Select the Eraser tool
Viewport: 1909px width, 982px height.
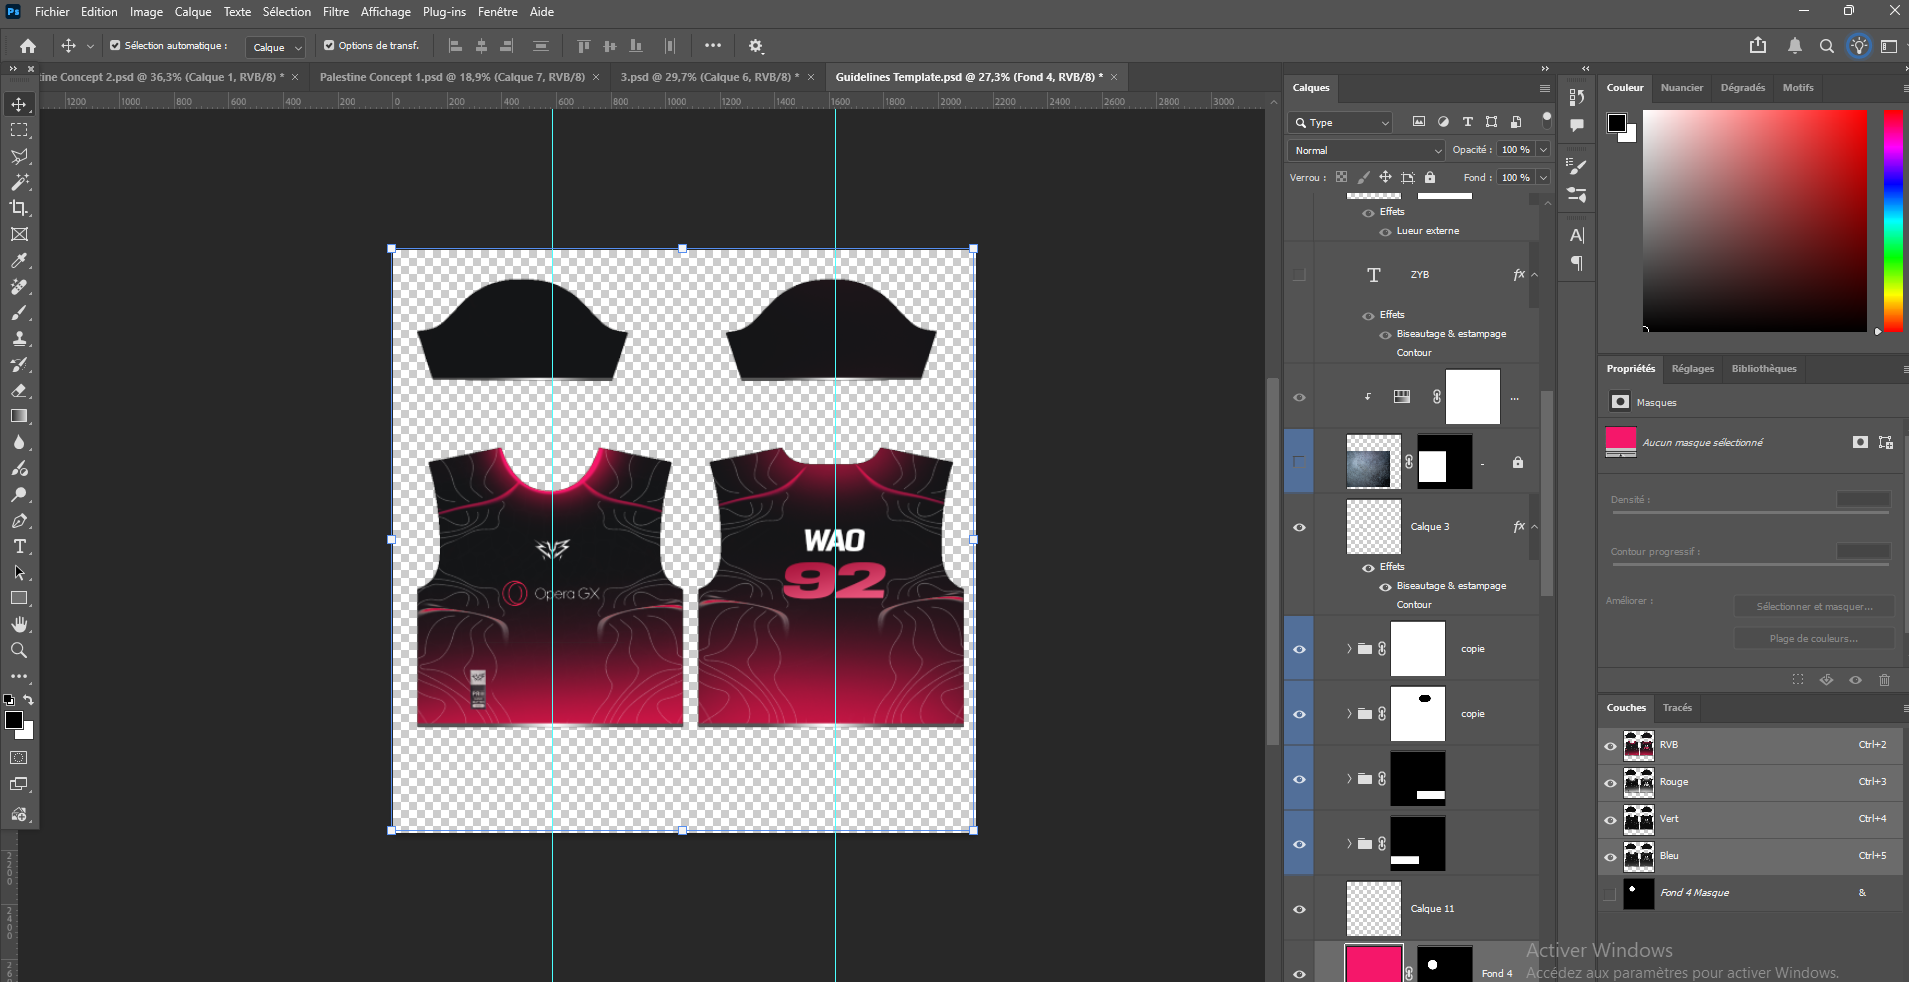[19, 390]
